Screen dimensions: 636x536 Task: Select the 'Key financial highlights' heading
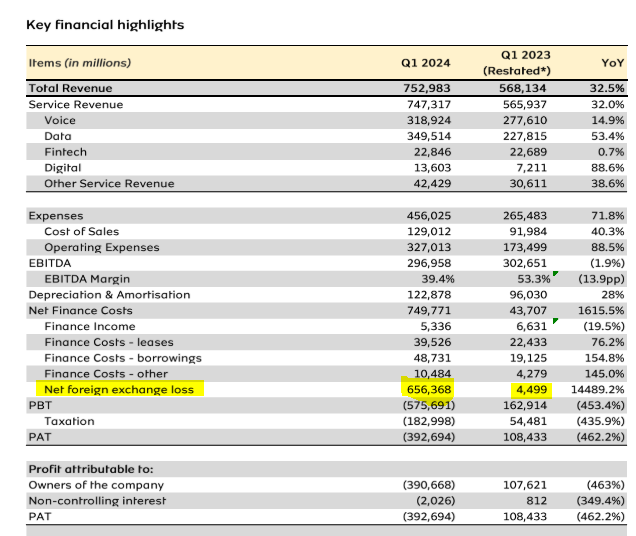pyautogui.click(x=105, y=25)
